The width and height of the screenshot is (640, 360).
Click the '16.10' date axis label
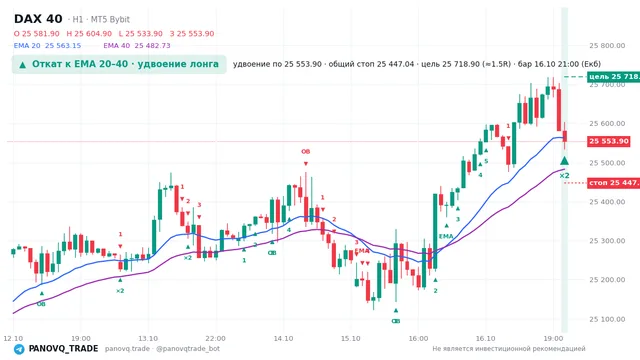[485, 338]
